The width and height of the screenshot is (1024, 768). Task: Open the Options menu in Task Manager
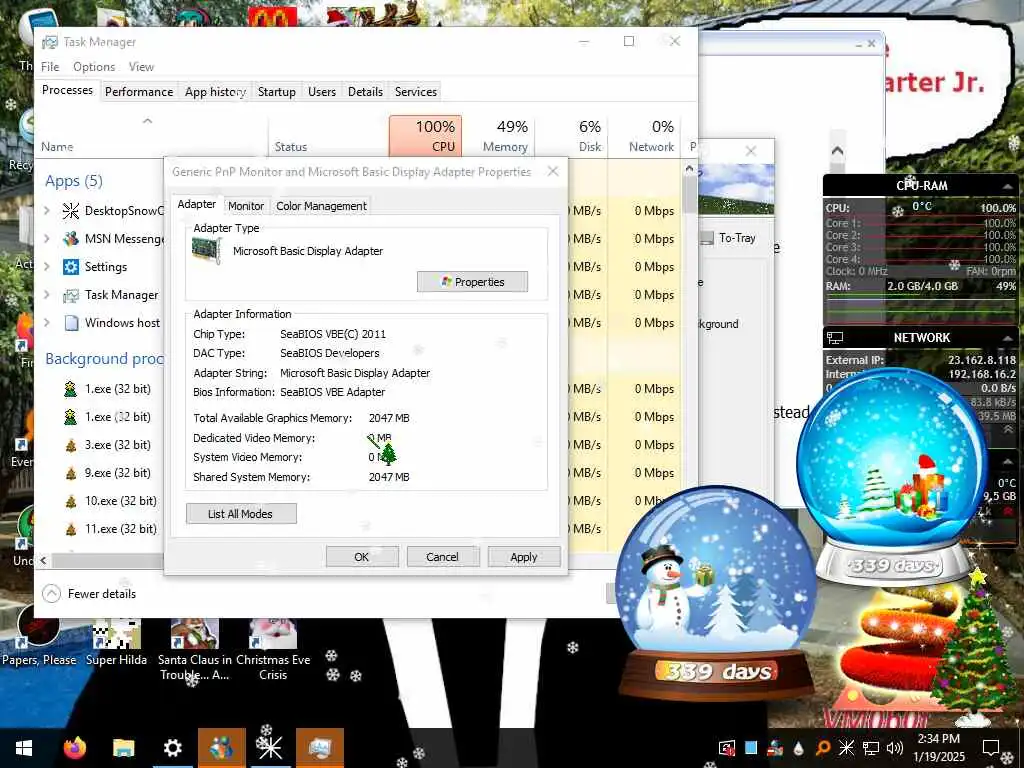click(94, 67)
